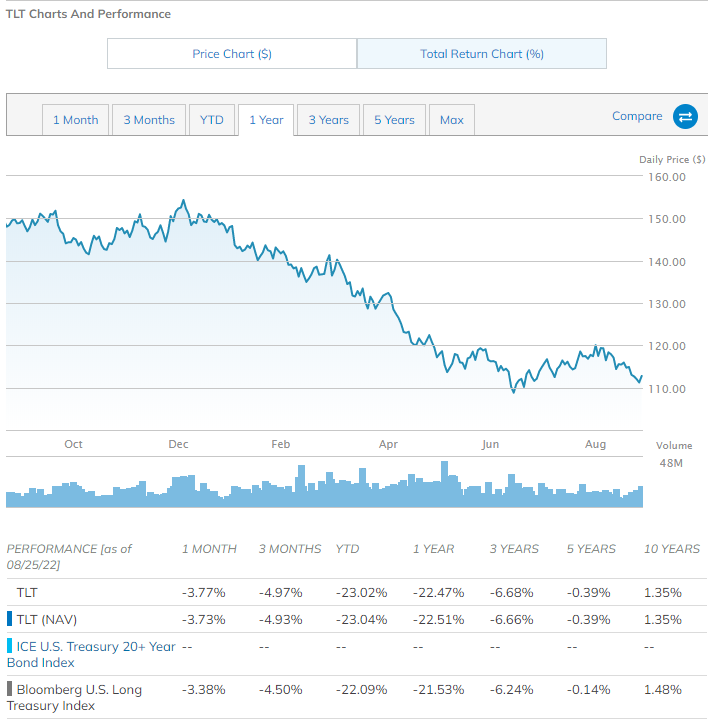Click the ICE index light blue color marker

(x=10, y=647)
